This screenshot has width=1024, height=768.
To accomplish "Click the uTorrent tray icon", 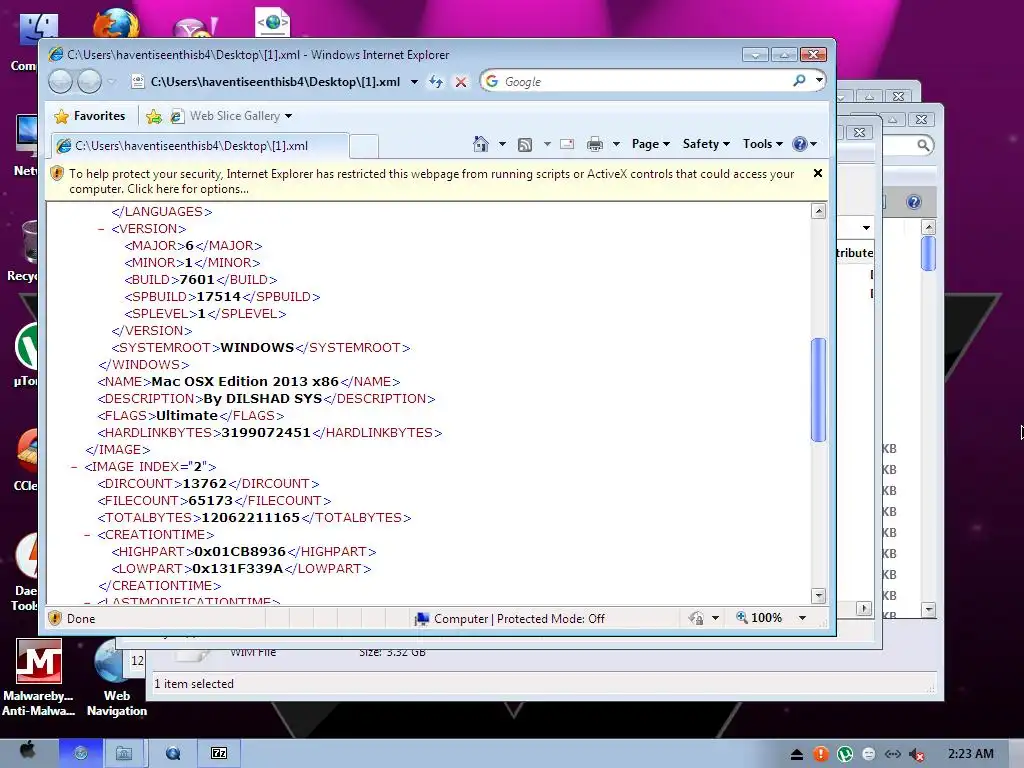I will click(845, 754).
